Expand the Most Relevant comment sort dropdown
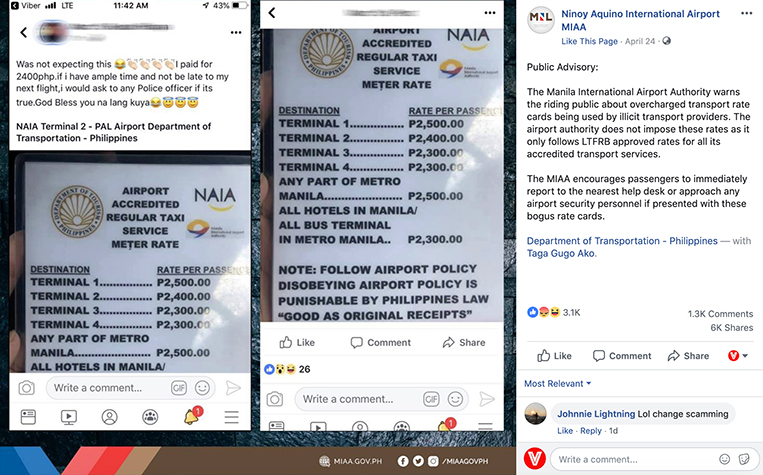 [558, 384]
